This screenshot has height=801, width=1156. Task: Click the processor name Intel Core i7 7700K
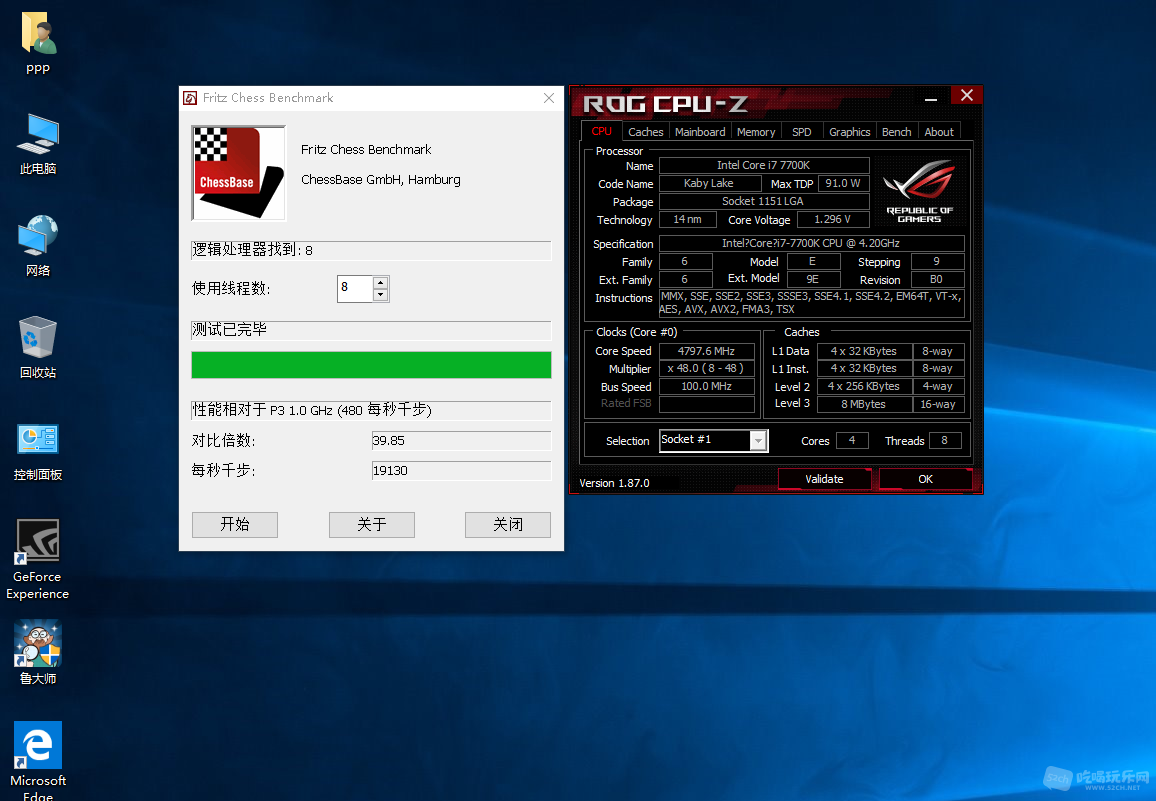coord(764,165)
